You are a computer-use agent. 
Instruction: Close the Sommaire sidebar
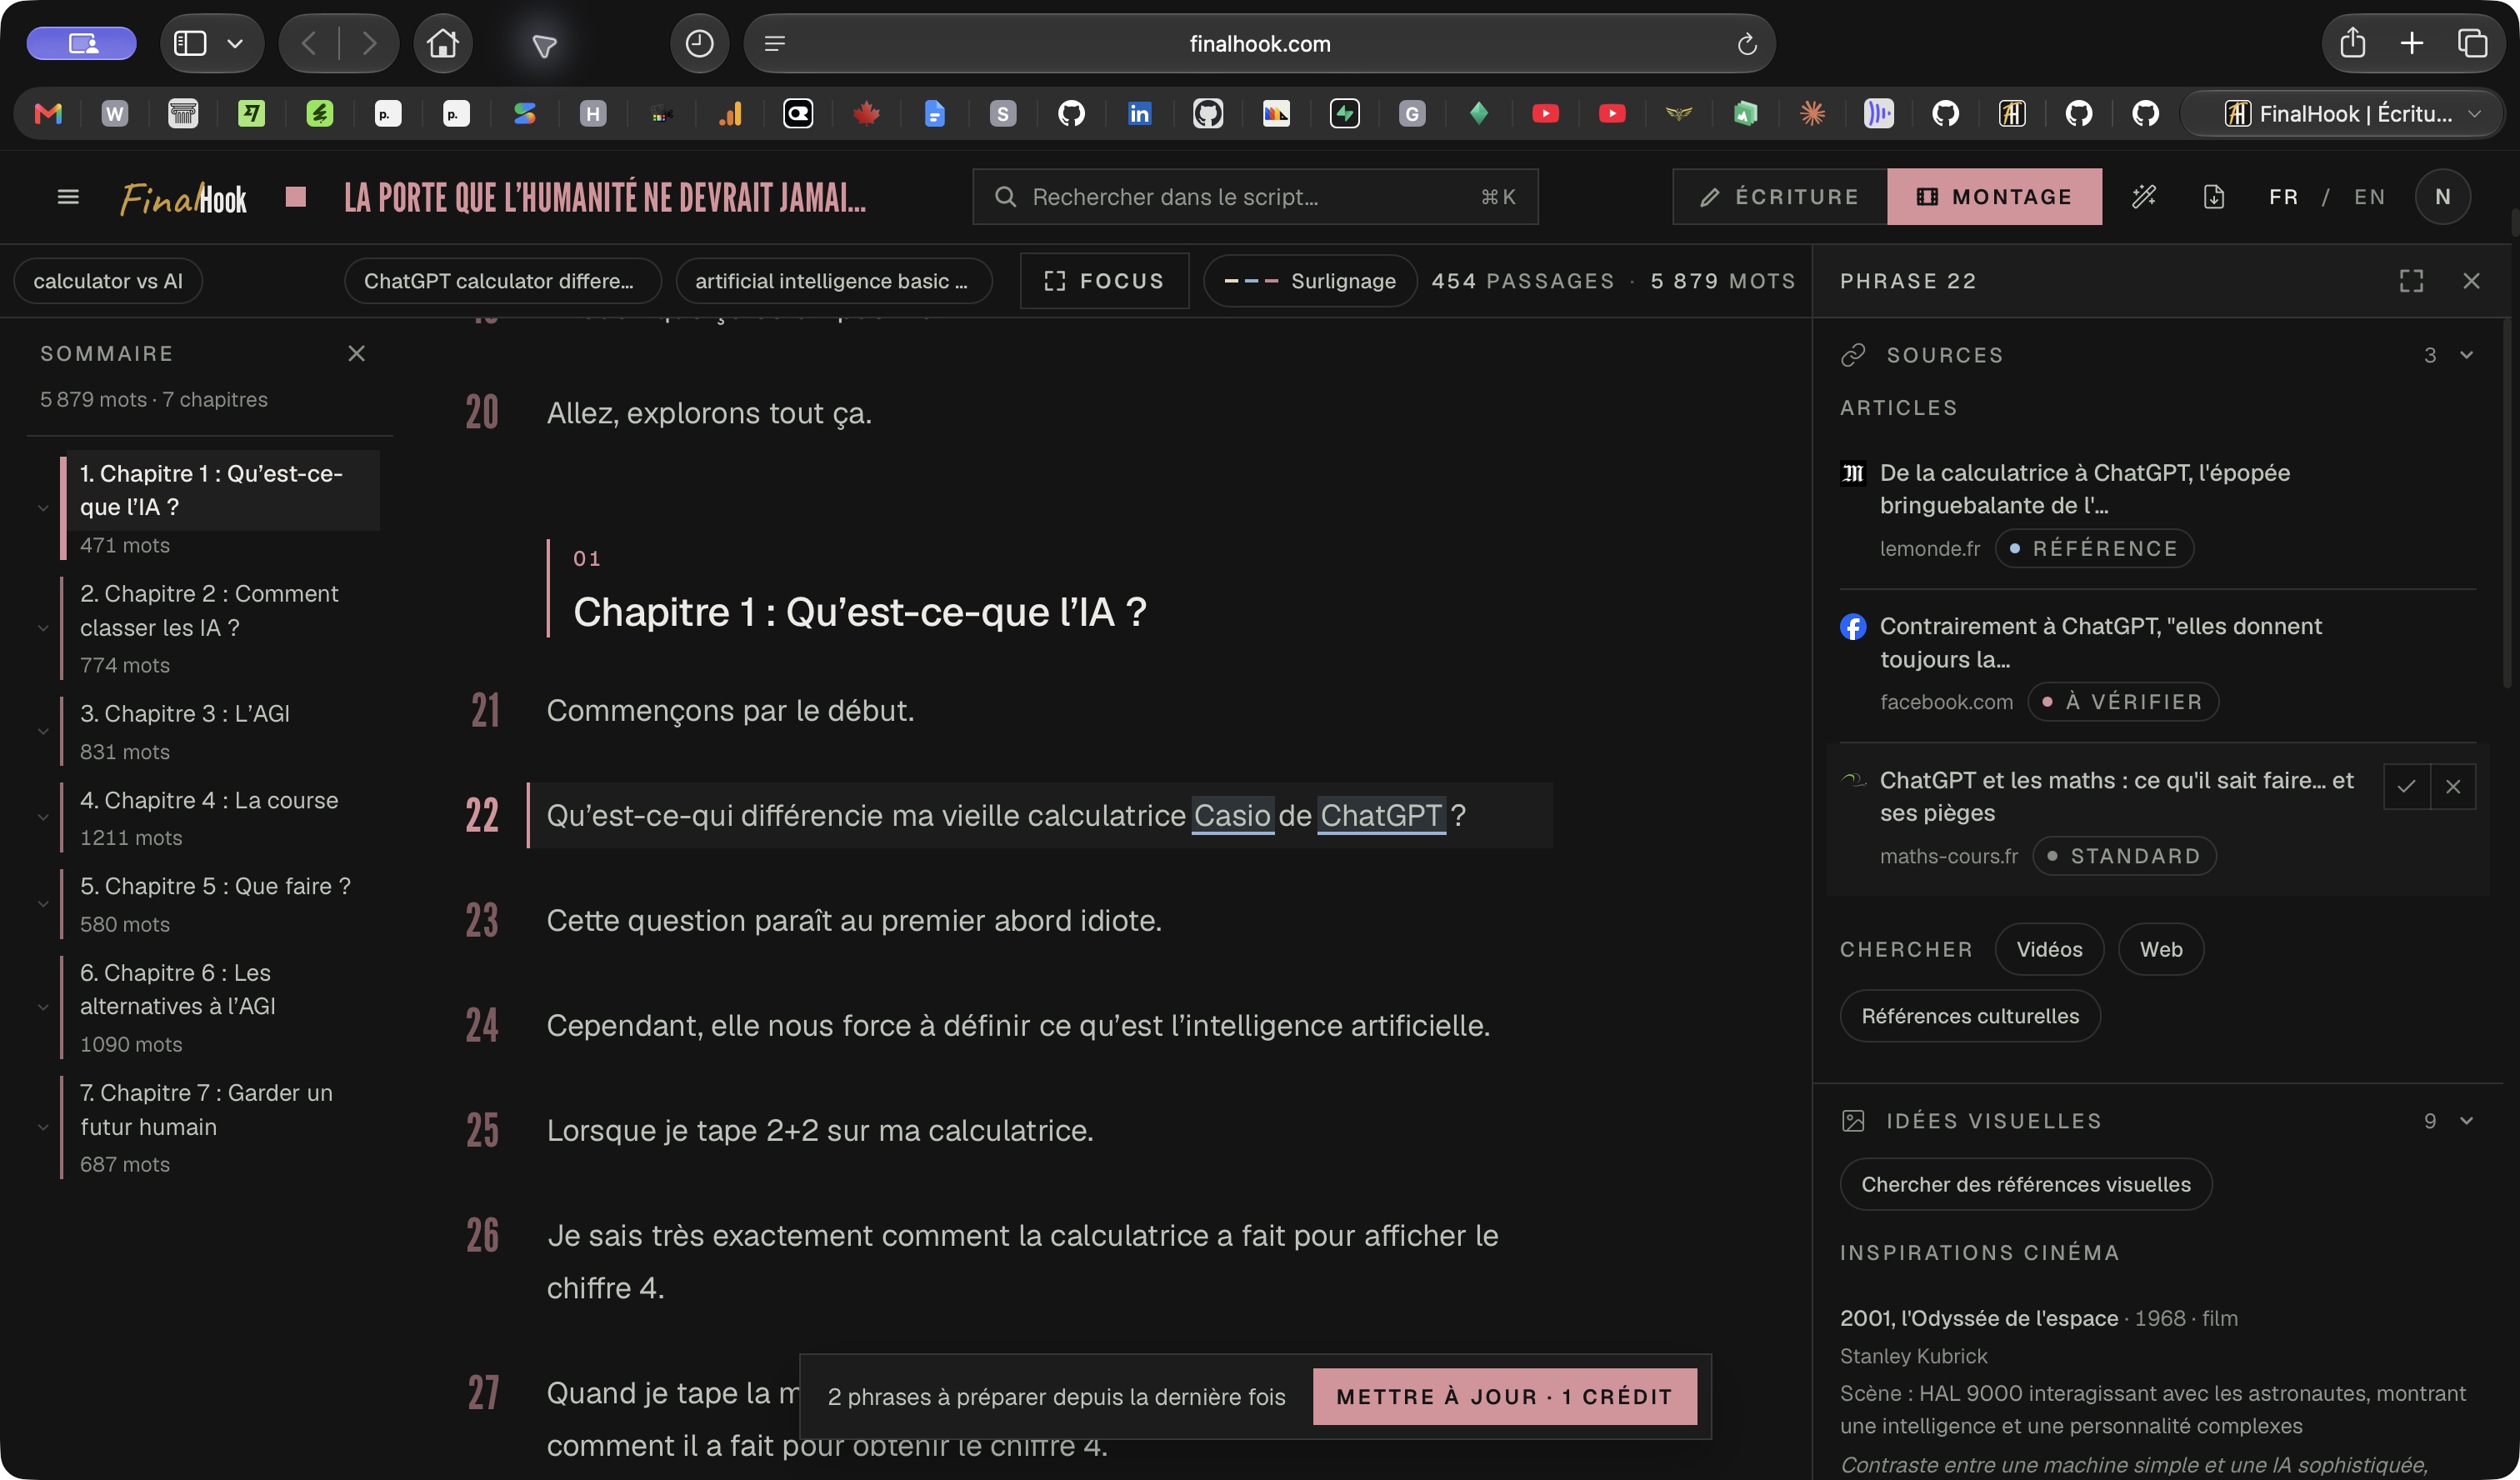(356, 353)
